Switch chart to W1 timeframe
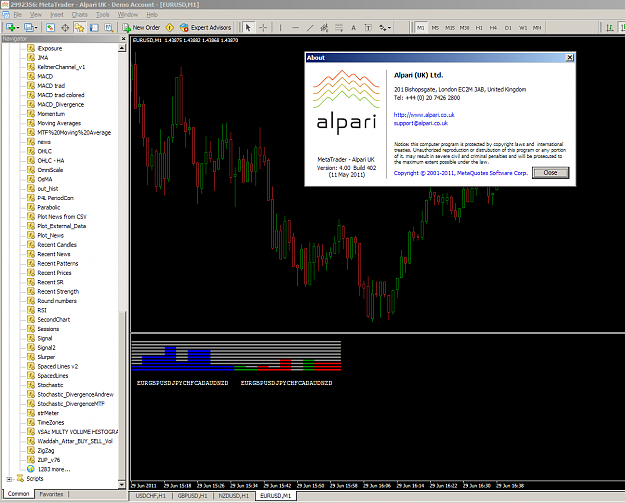This screenshot has width=625, height=503. pyautogui.click(x=523, y=28)
